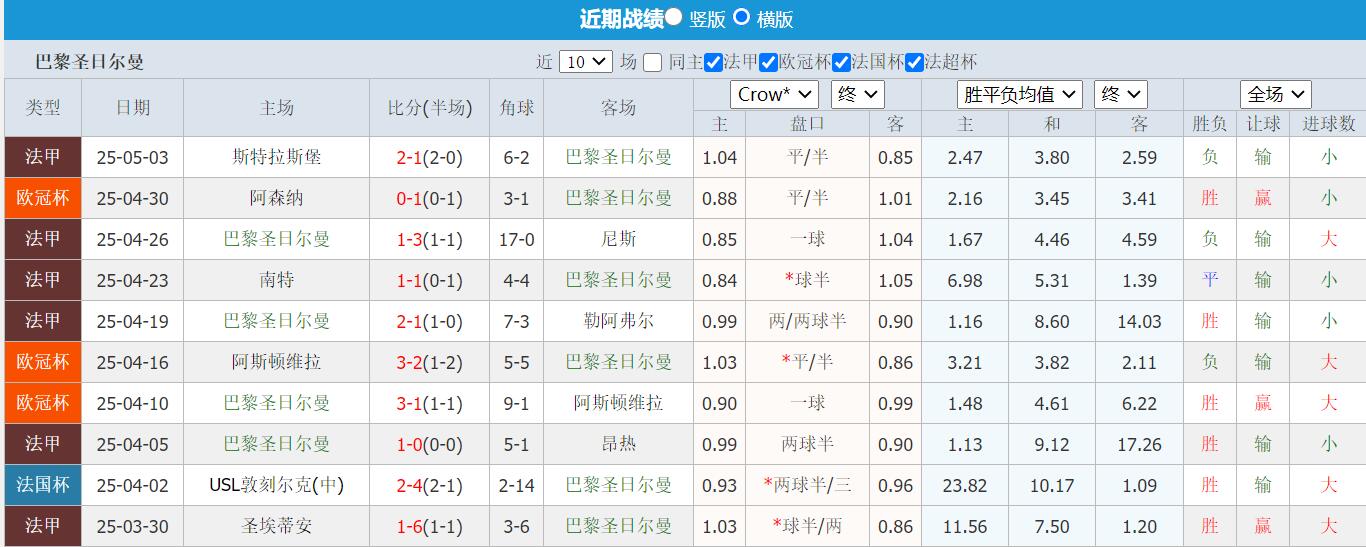Click the 阿斯顿维拉 away team link
The width and height of the screenshot is (1366, 547).
pos(618,403)
